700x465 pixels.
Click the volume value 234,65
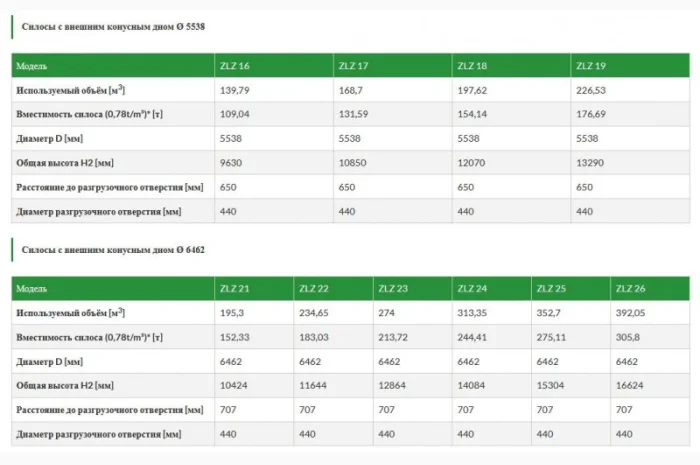click(x=316, y=313)
